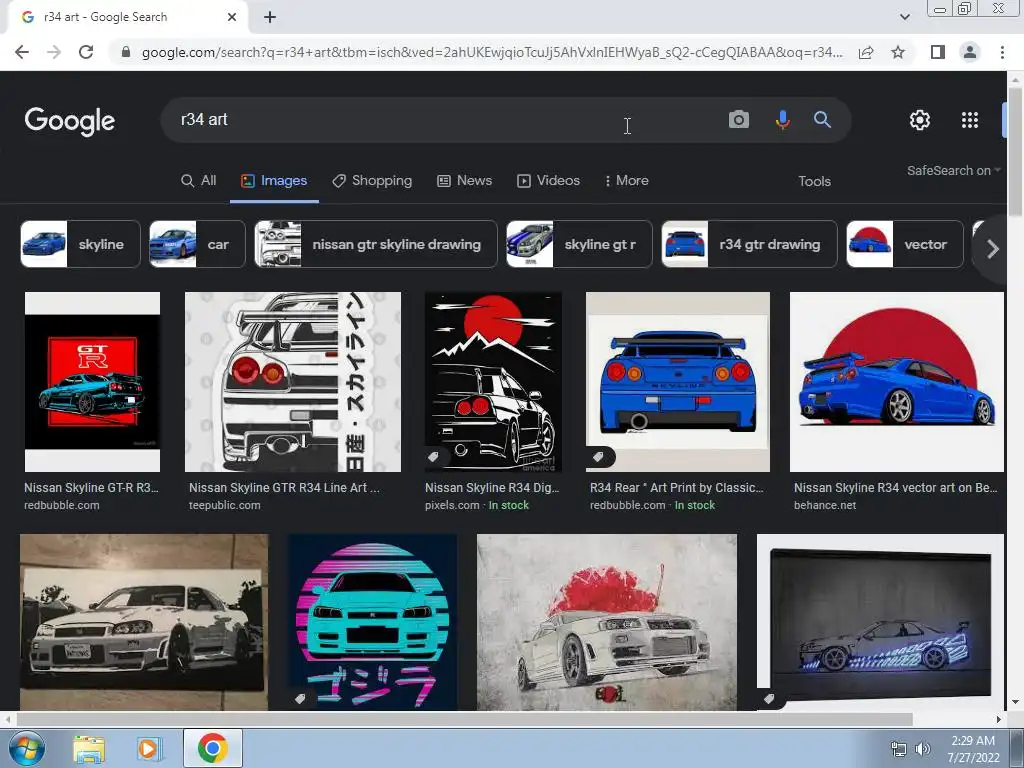Click the share page icon in address bar
Image resolution: width=1024 pixels, height=768 pixels.
click(866, 52)
